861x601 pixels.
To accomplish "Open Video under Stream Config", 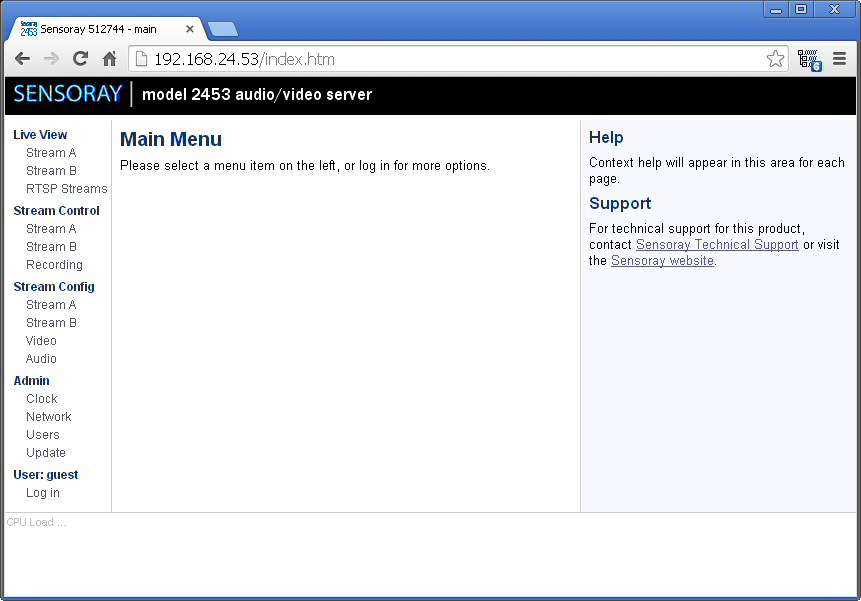I will [x=41, y=341].
